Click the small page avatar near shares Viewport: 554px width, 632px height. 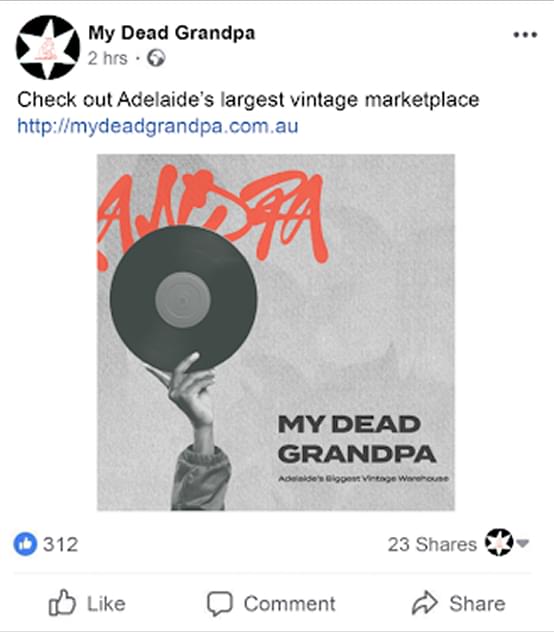[x=499, y=543]
